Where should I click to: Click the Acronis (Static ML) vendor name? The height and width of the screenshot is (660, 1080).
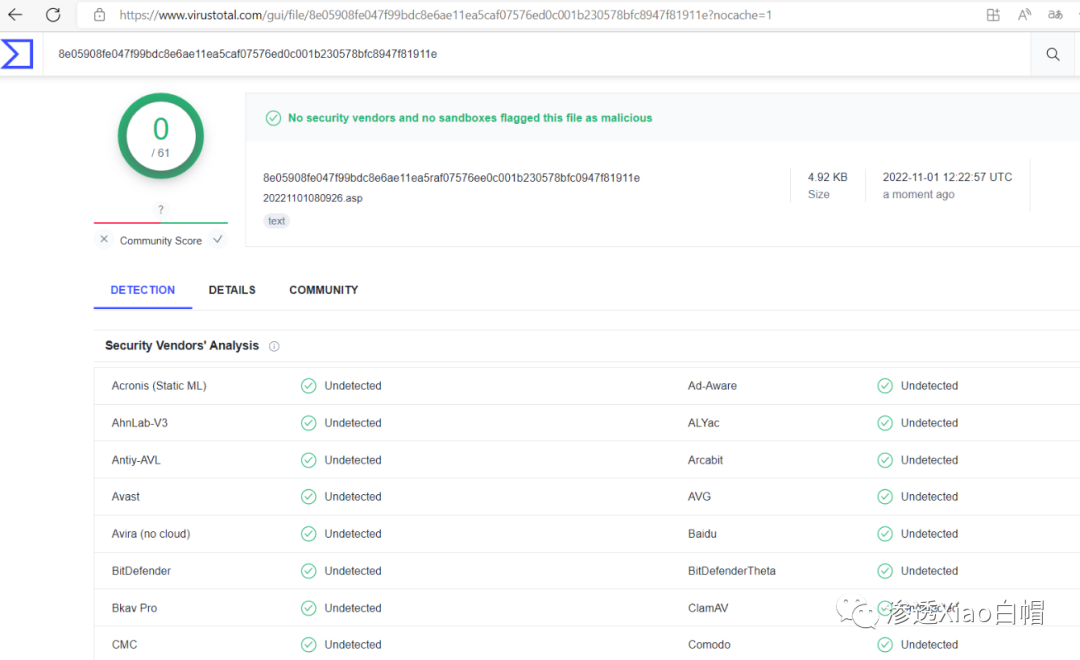coord(159,386)
